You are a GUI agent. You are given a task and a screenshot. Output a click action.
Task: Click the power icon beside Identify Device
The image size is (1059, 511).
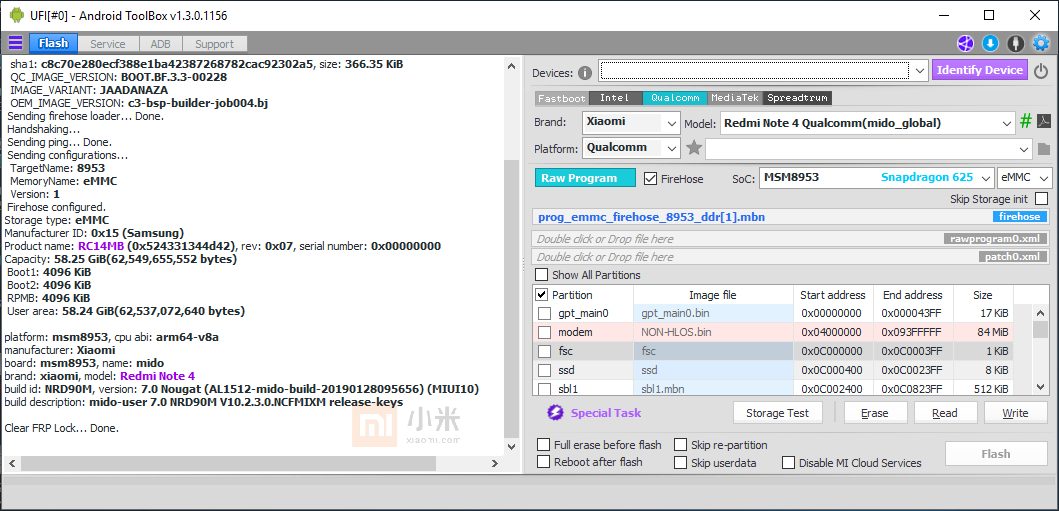tap(1041, 70)
